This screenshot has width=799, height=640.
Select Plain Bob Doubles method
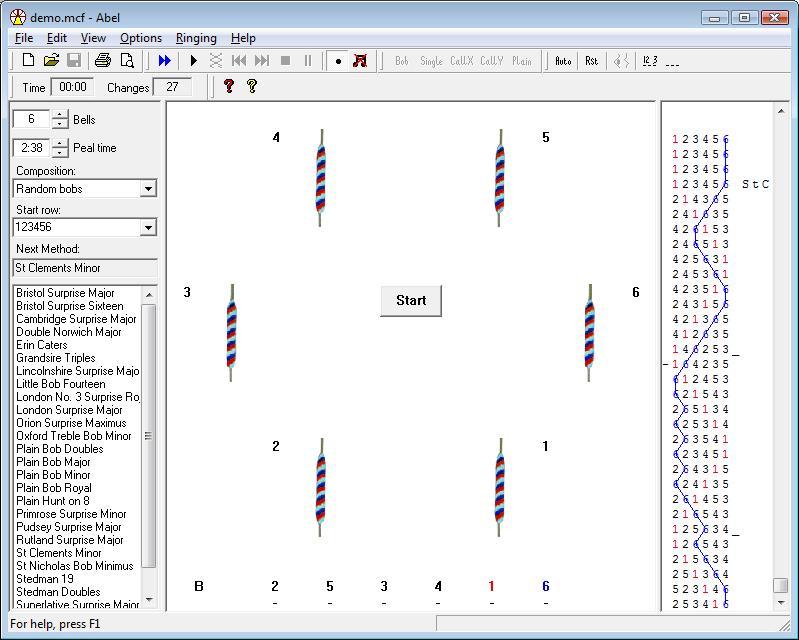(60, 449)
